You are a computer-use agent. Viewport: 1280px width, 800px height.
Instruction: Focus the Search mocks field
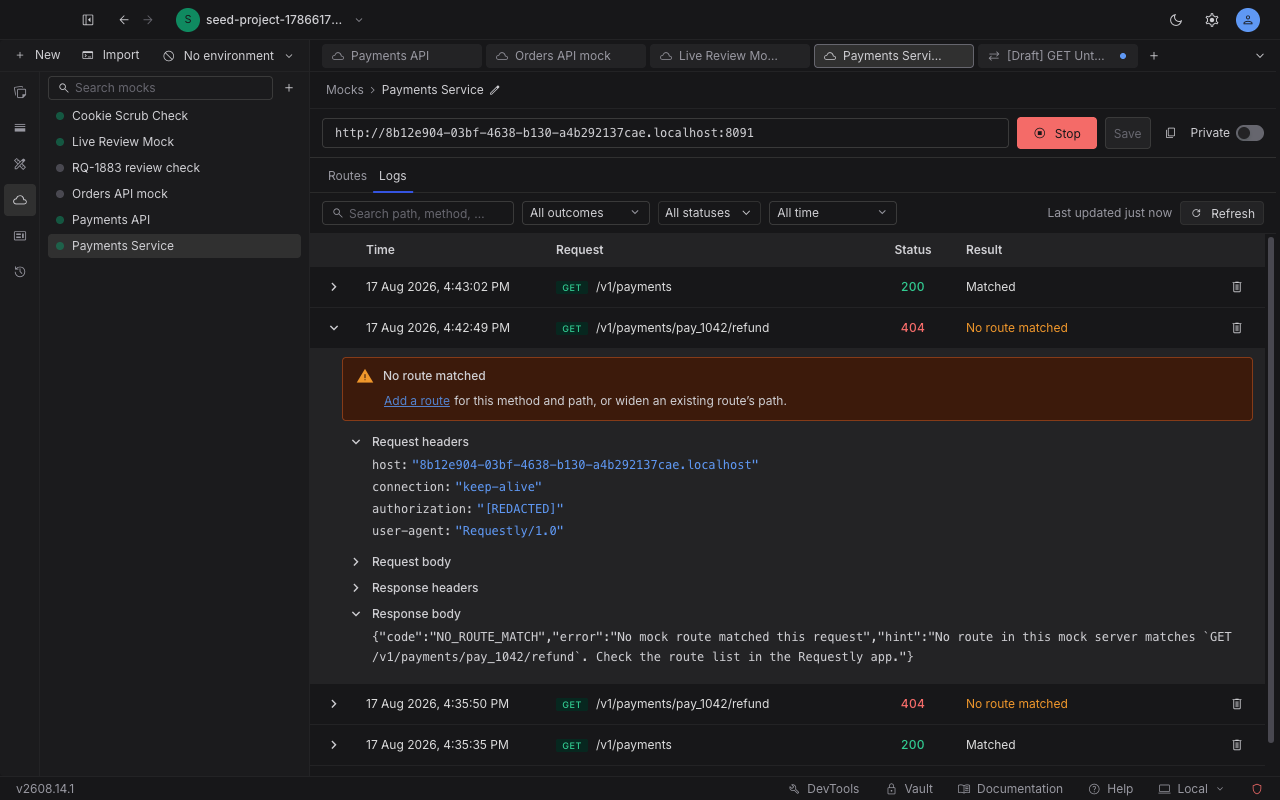pyautogui.click(x=160, y=88)
